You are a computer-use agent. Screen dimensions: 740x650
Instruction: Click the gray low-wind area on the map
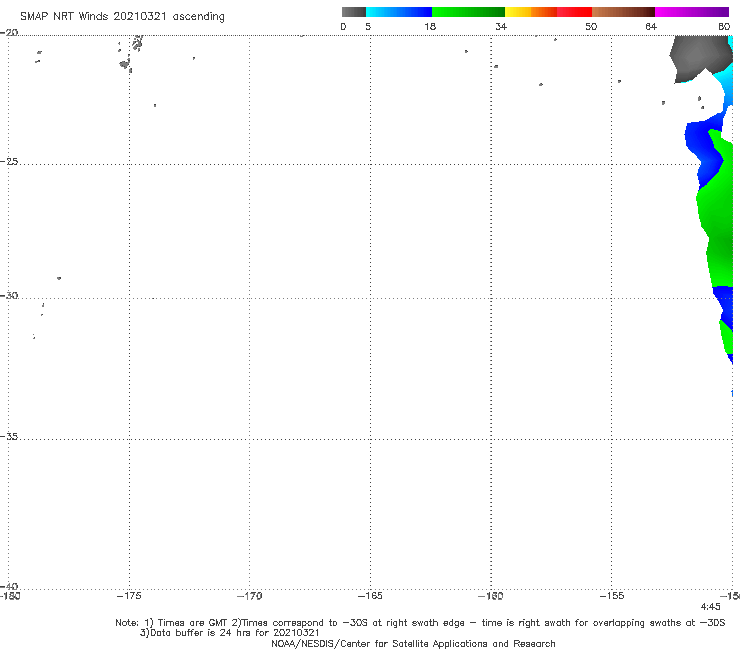698,57
